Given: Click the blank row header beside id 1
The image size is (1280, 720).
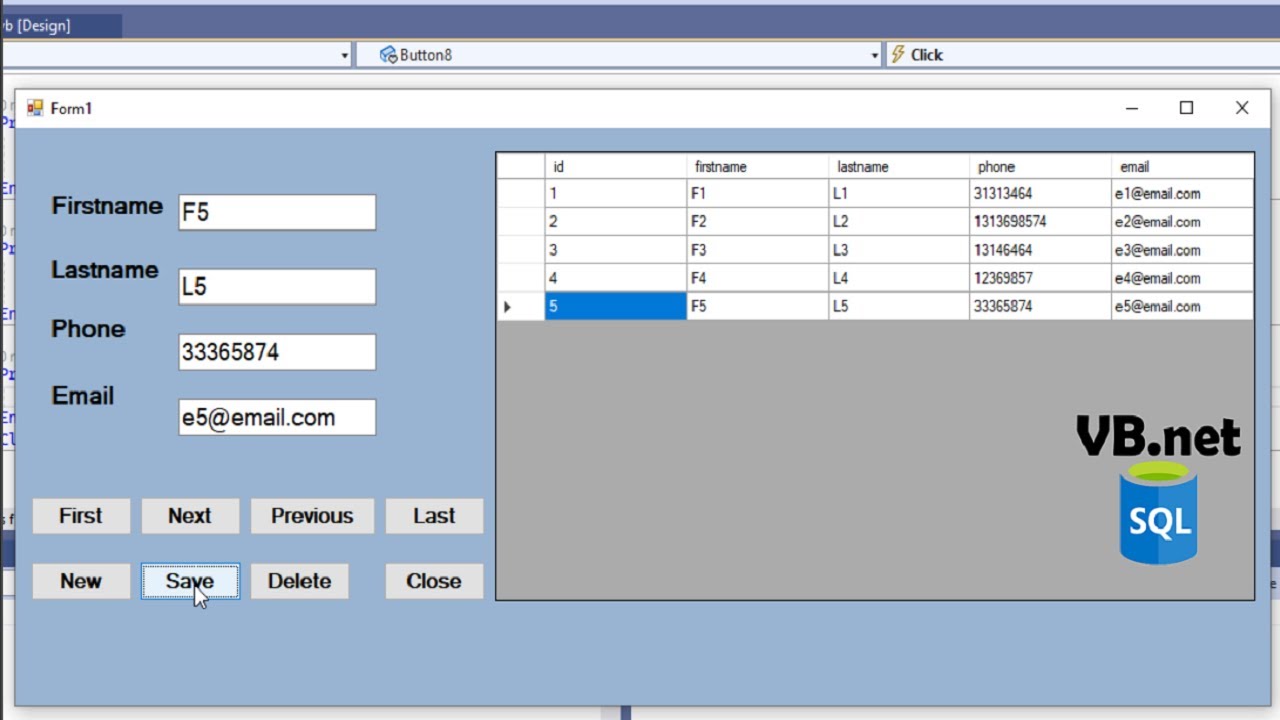Looking at the screenshot, I should click(x=521, y=194).
